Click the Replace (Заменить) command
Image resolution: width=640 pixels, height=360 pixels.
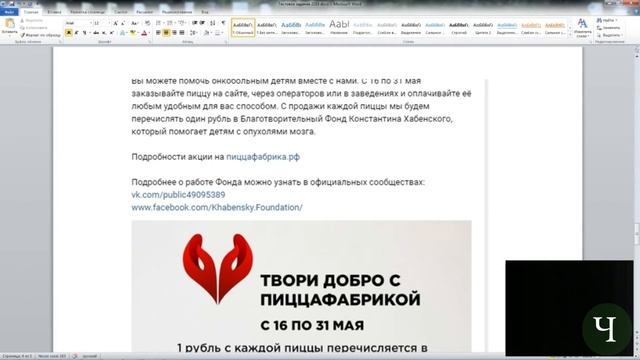click(x=608, y=28)
